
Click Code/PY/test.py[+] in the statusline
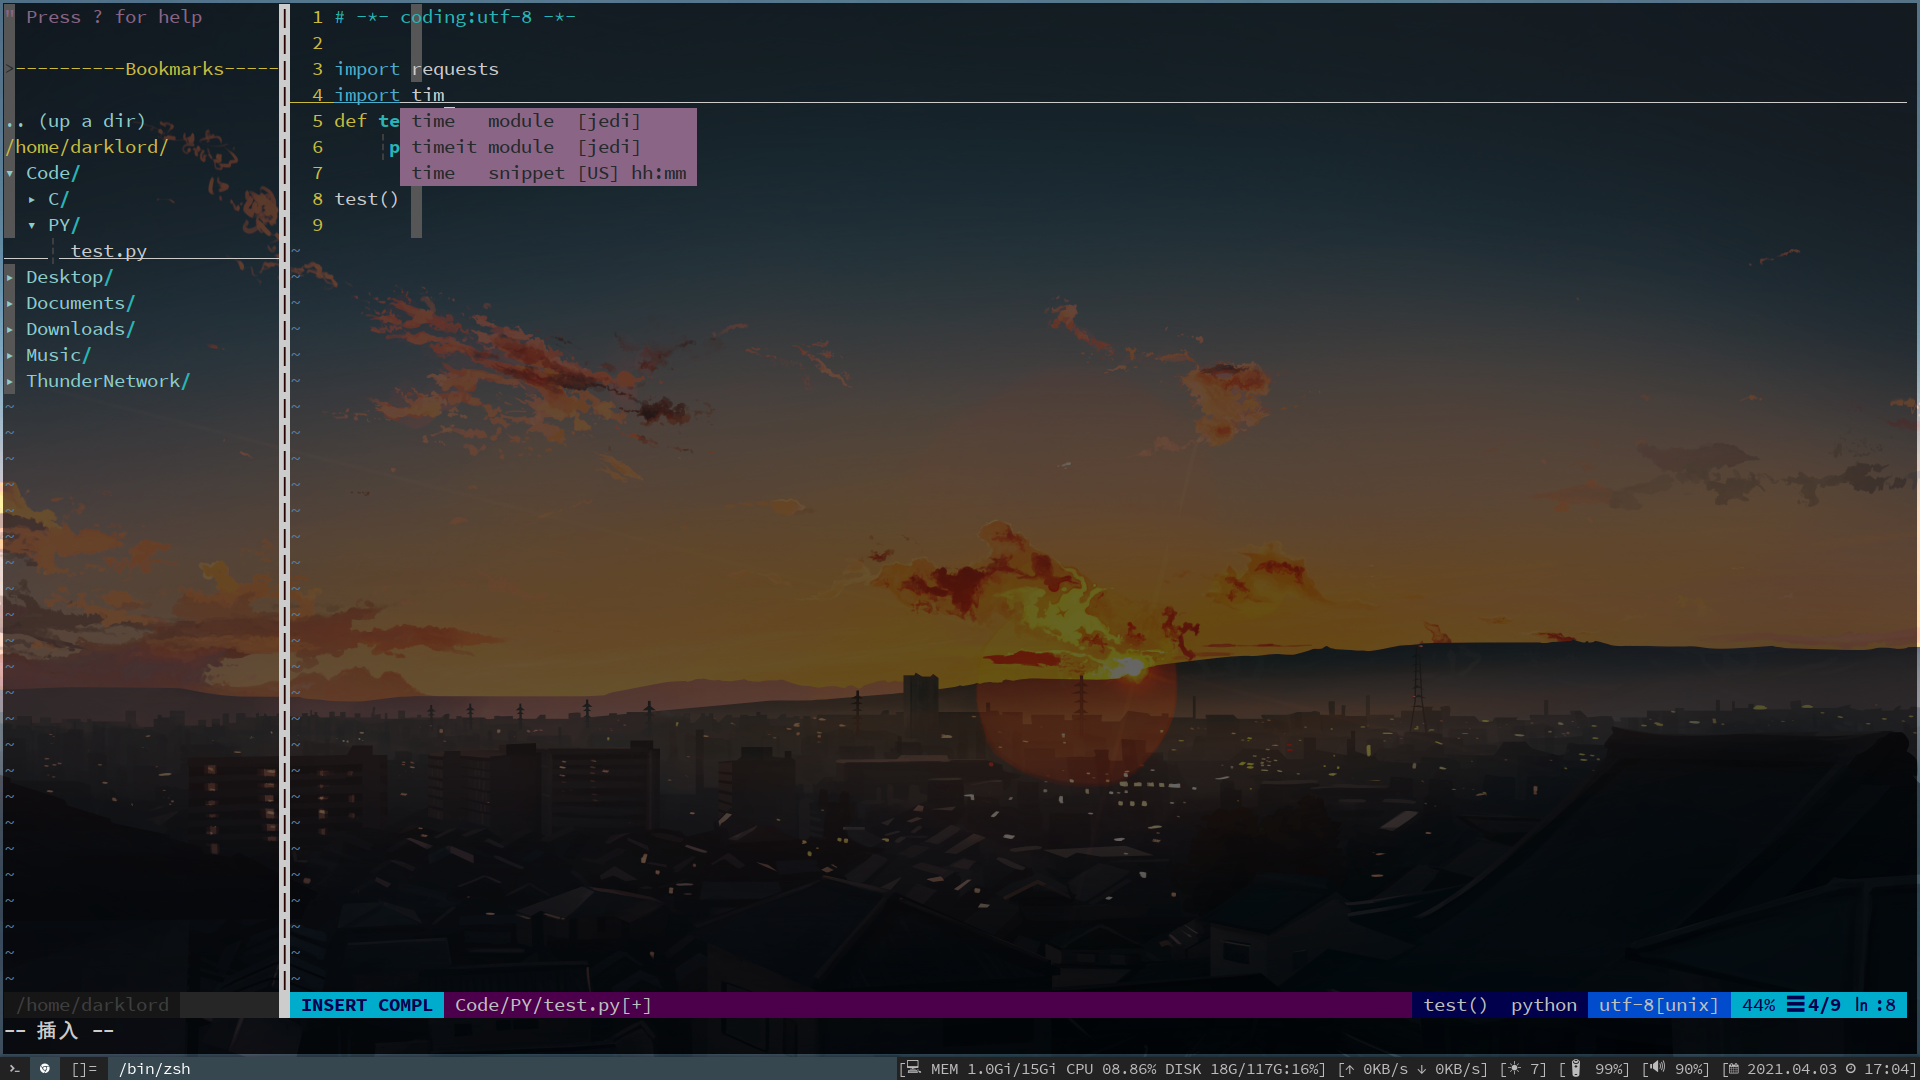coord(552,1005)
